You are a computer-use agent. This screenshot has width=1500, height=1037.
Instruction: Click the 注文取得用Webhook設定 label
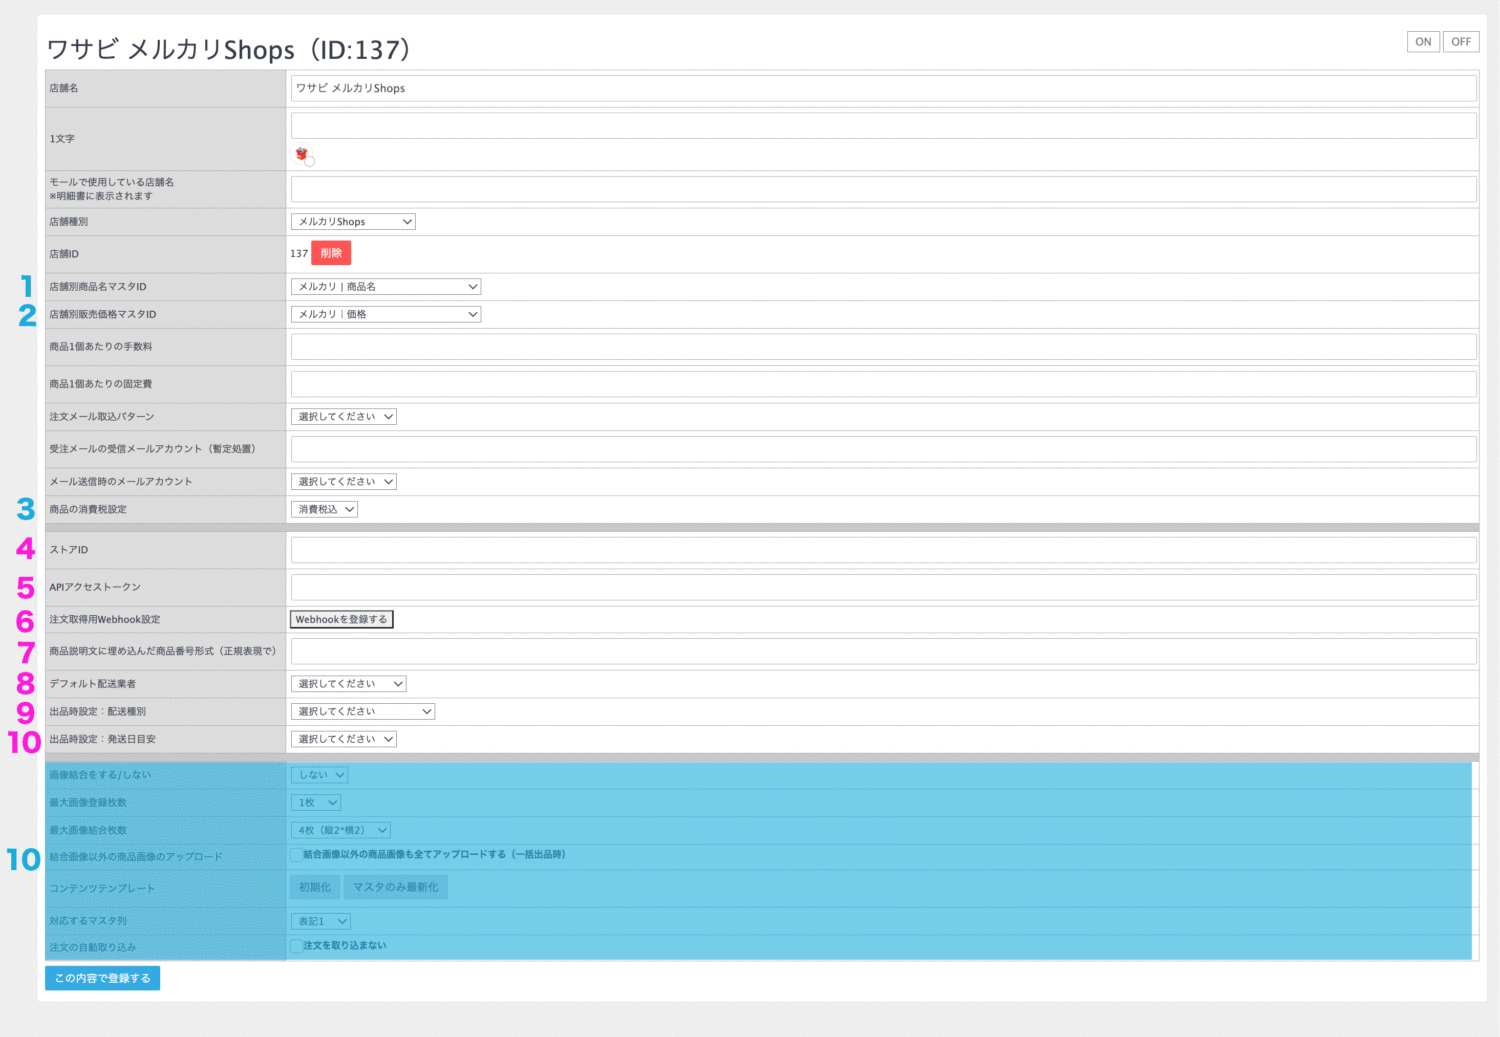tap(105, 620)
